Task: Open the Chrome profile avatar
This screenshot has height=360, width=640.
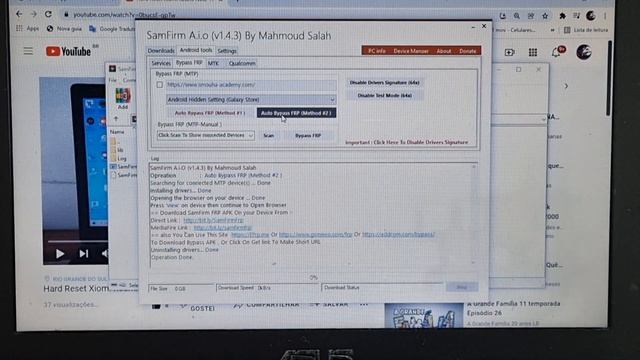Action: [x=591, y=16]
